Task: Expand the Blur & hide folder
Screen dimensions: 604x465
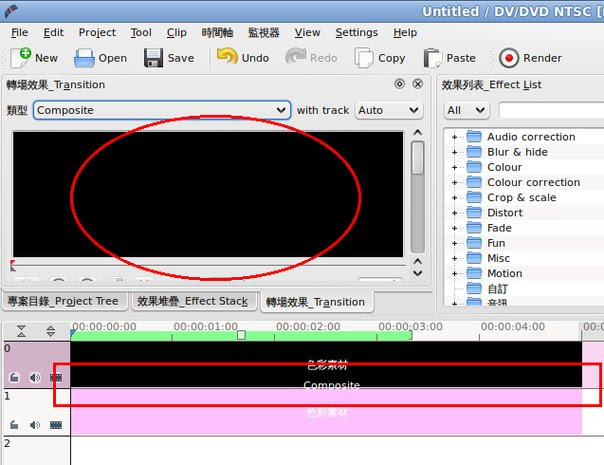Action: 455,152
